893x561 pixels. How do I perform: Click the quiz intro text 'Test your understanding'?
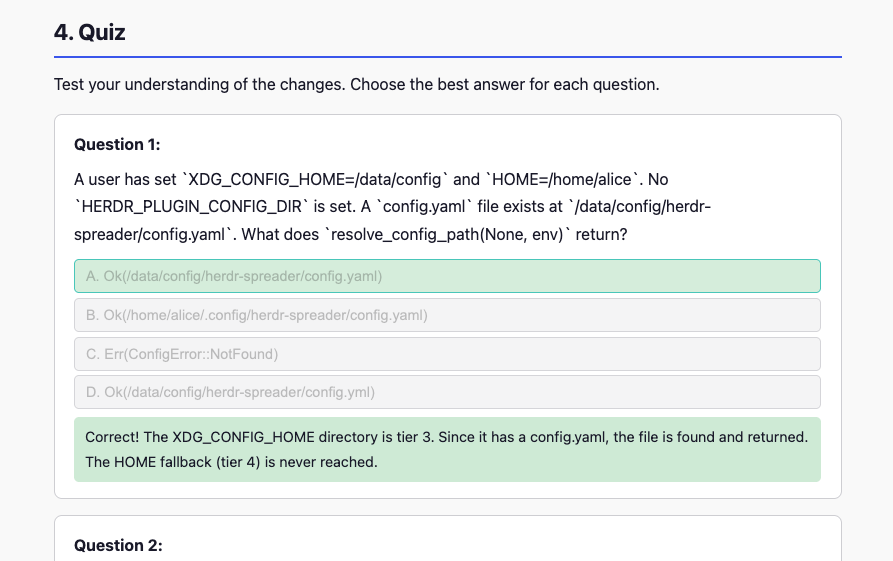[357, 84]
